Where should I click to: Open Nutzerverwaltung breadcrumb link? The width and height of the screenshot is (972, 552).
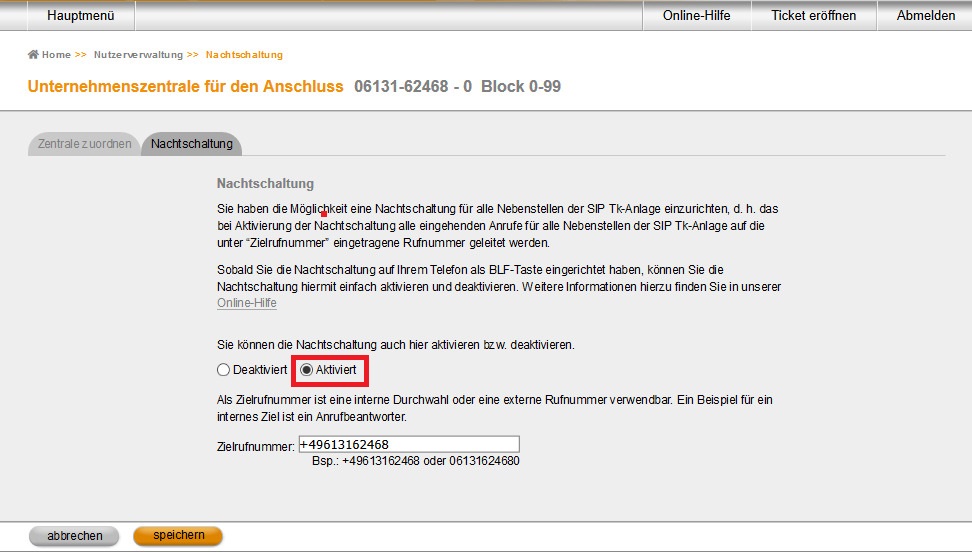(138, 55)
